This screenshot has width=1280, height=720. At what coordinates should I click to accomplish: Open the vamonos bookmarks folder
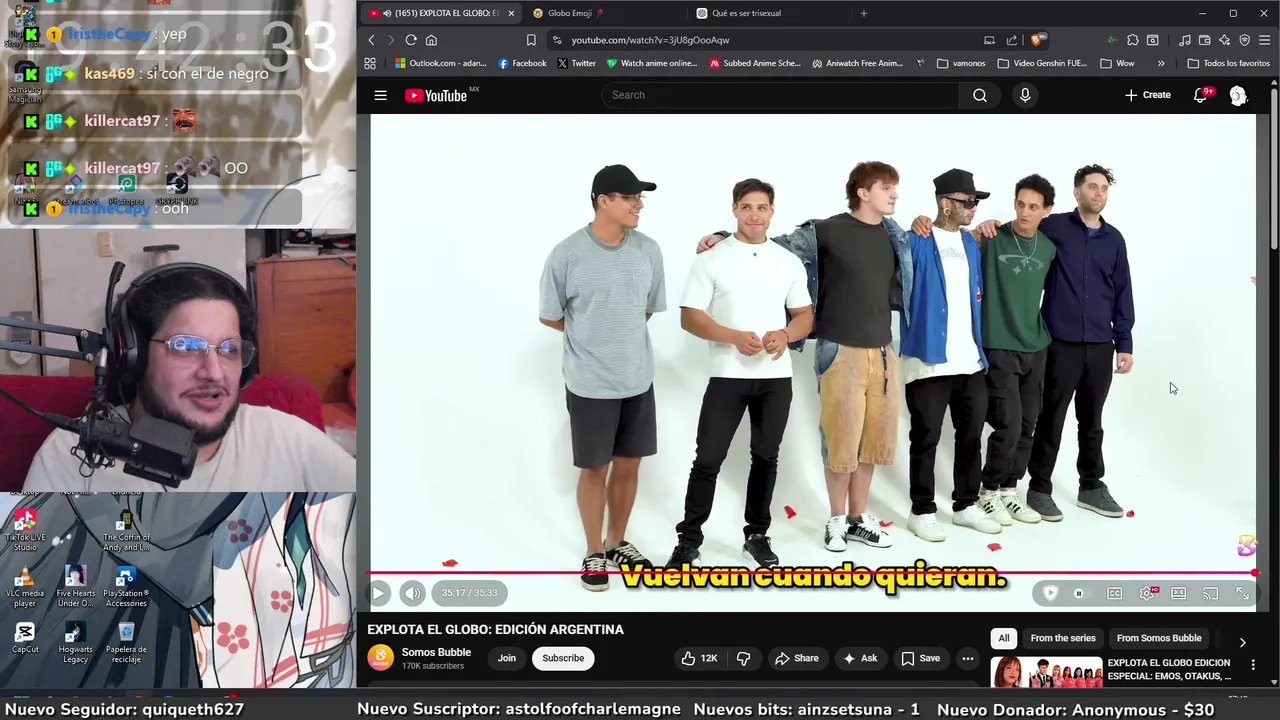click(x=961, y=63)
